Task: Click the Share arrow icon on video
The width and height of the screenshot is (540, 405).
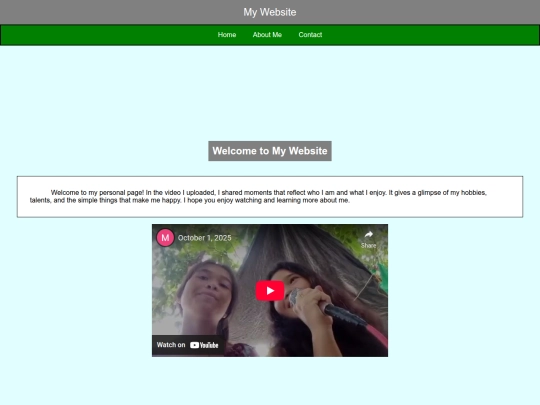Action: [x=368, y=235]
